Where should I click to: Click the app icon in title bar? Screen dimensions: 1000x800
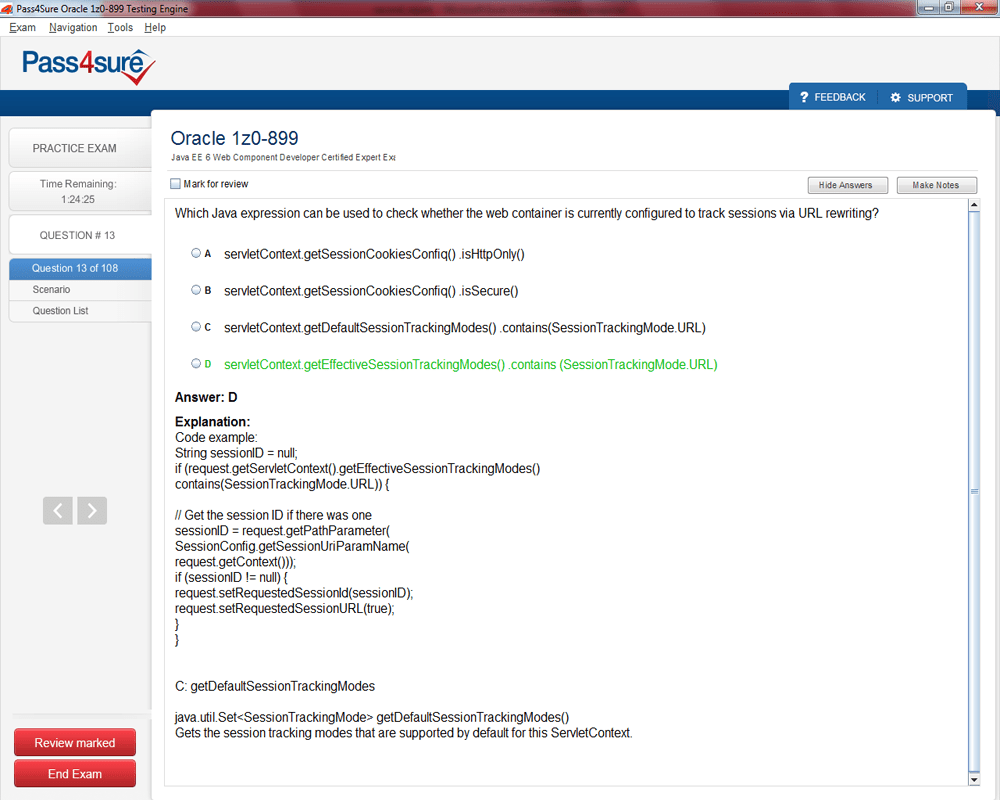click(x=7, y=8)
